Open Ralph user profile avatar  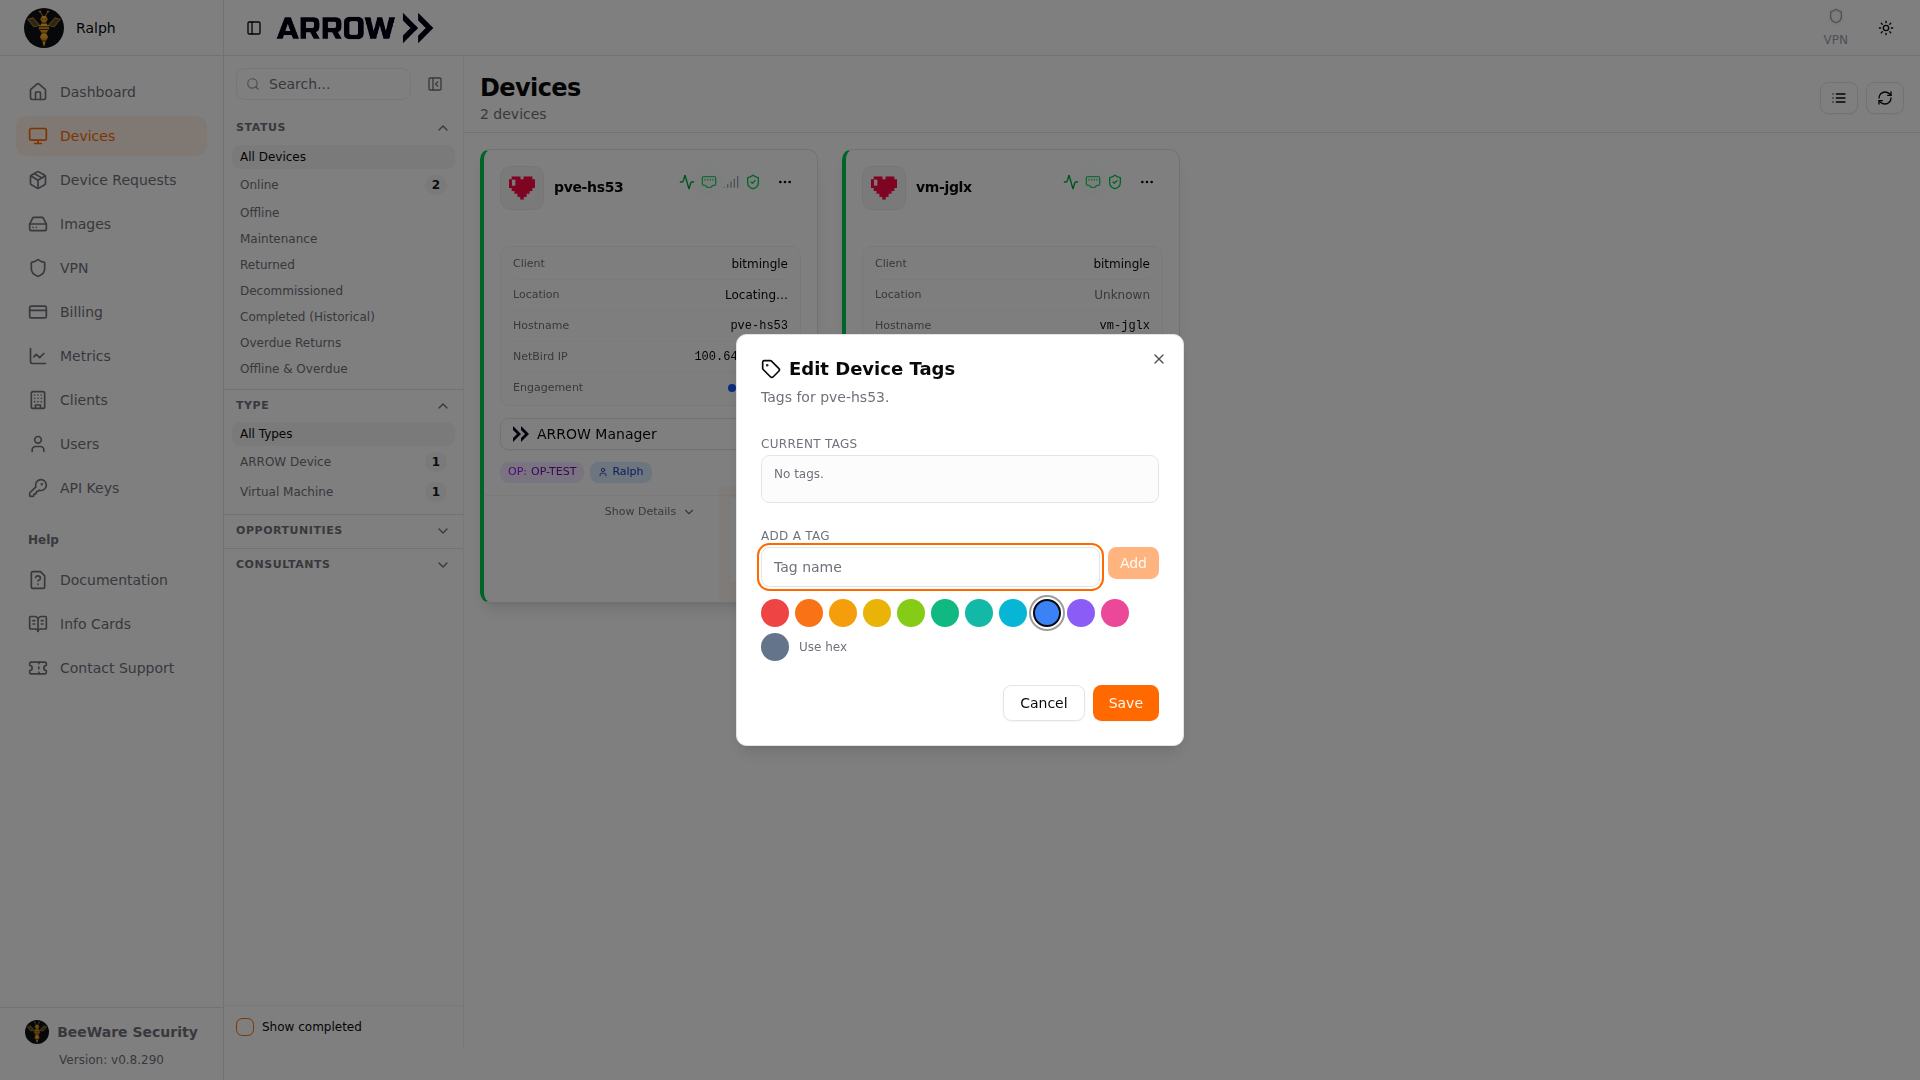click(44, 28)
